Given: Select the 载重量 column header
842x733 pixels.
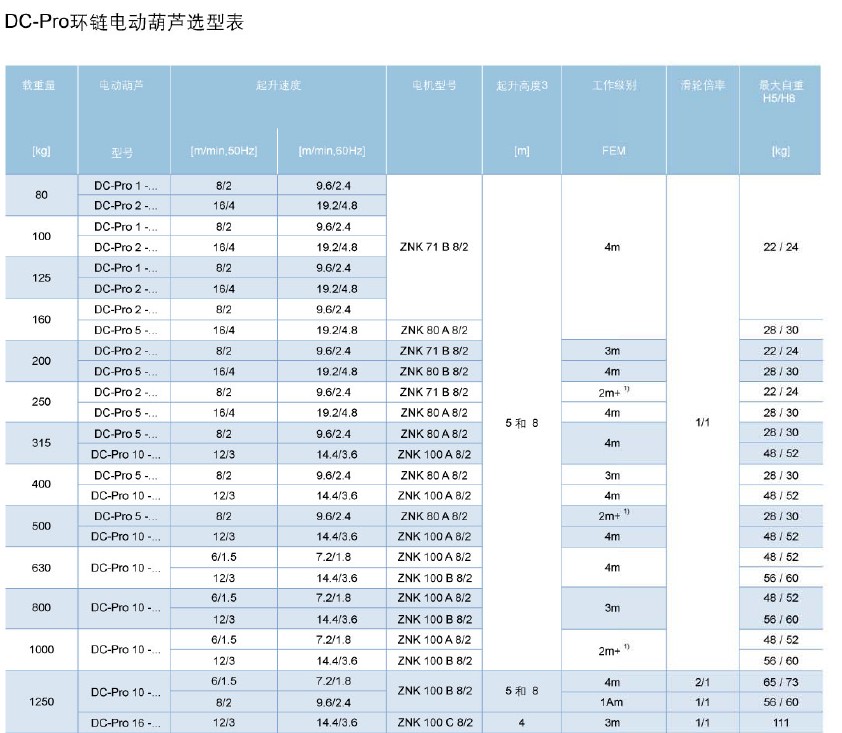Looking at the screenshot, I should [x=41, y=86].
